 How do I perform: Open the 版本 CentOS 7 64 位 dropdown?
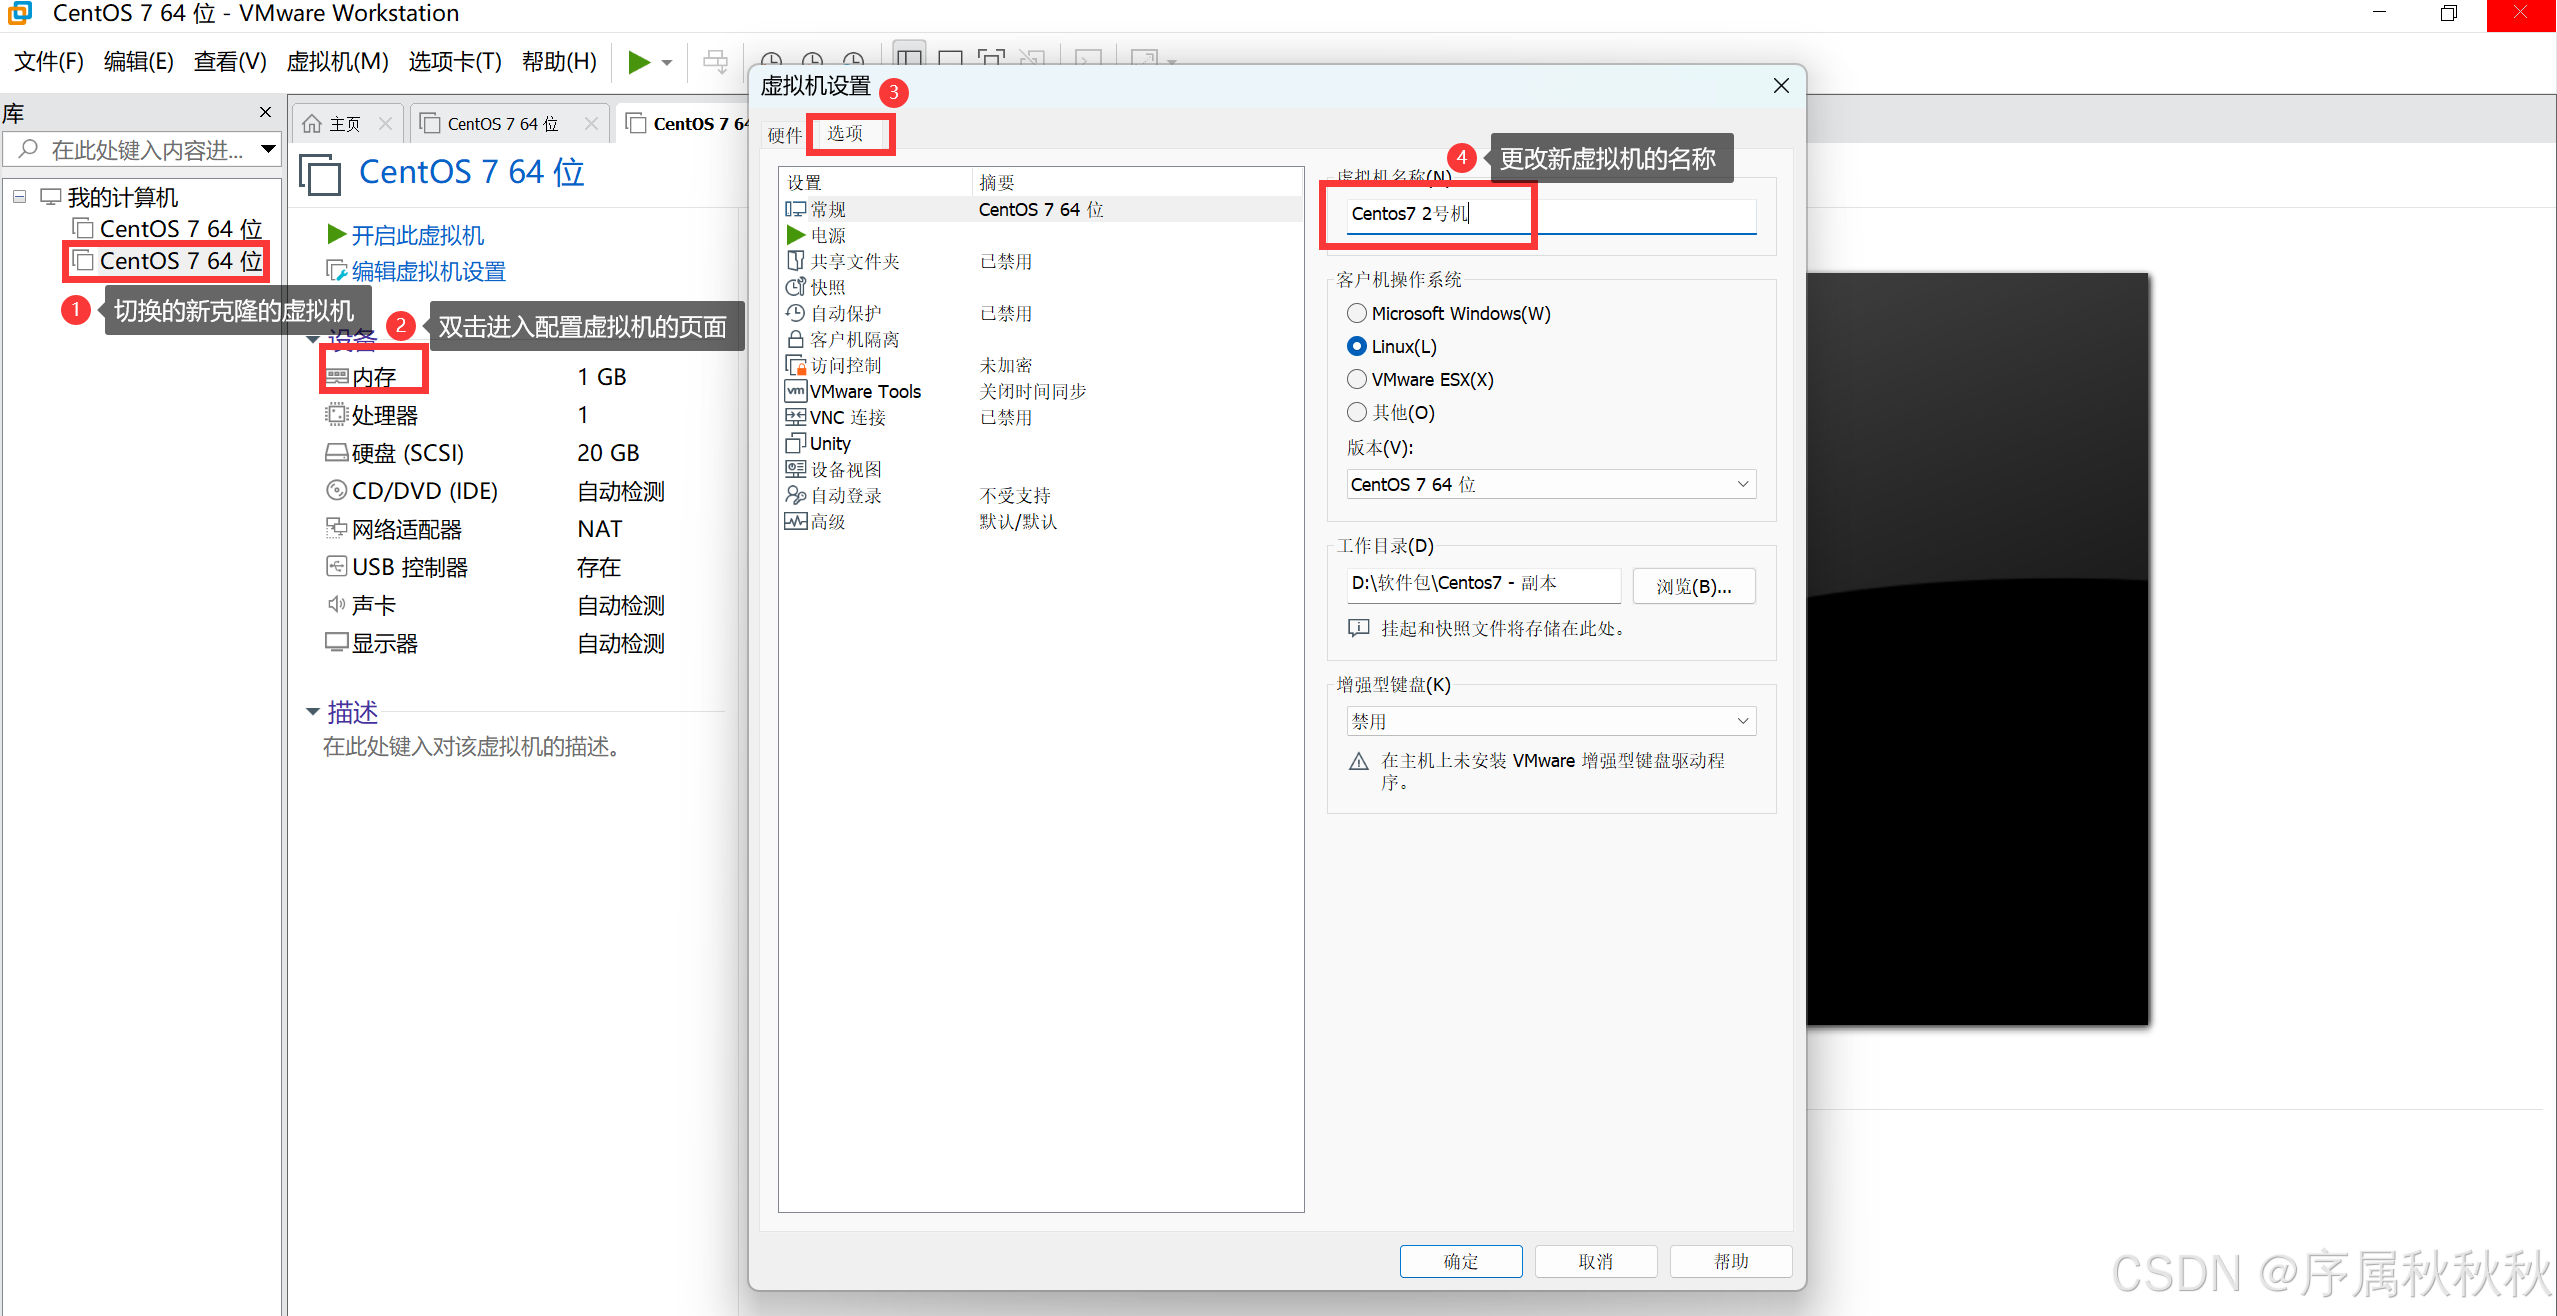1550,484
